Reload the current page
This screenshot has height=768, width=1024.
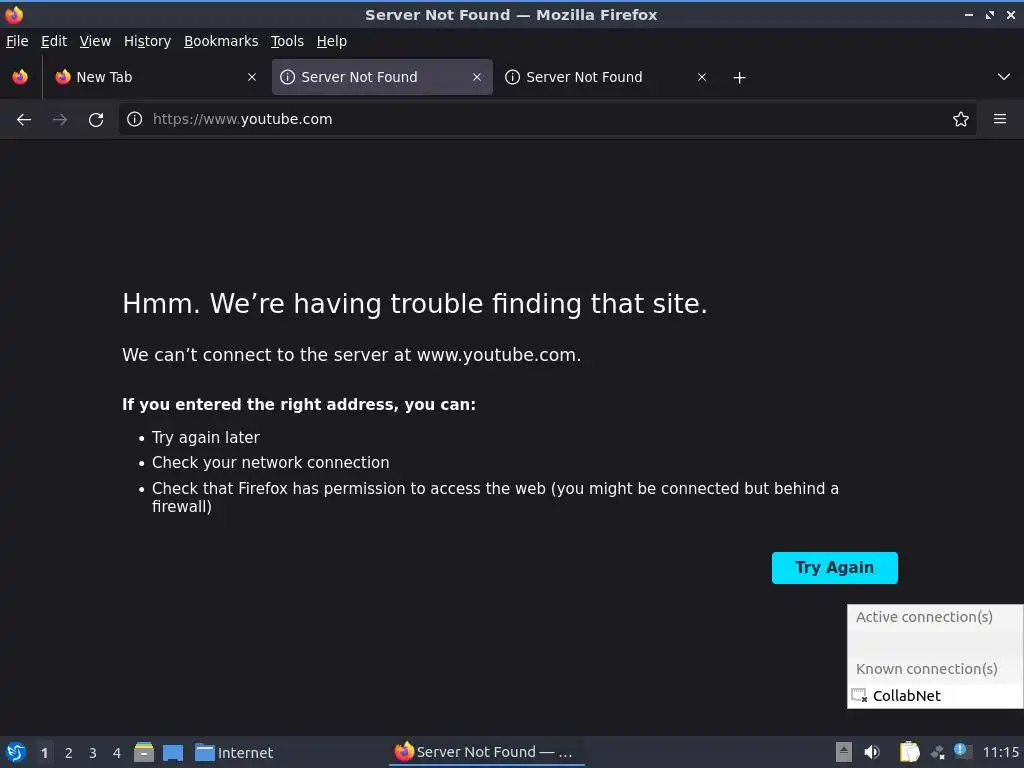96,120
